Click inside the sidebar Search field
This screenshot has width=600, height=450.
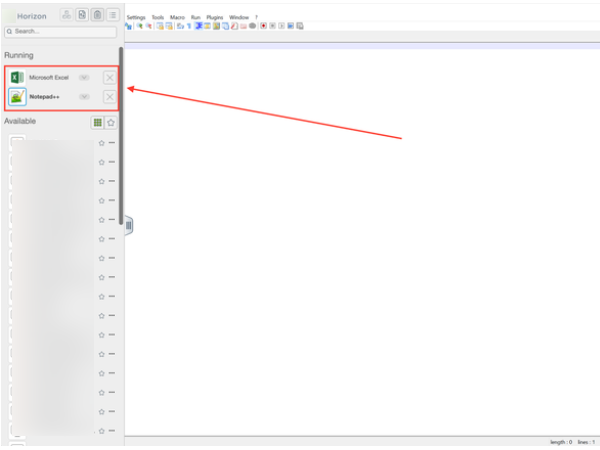[x=60, y=32]
